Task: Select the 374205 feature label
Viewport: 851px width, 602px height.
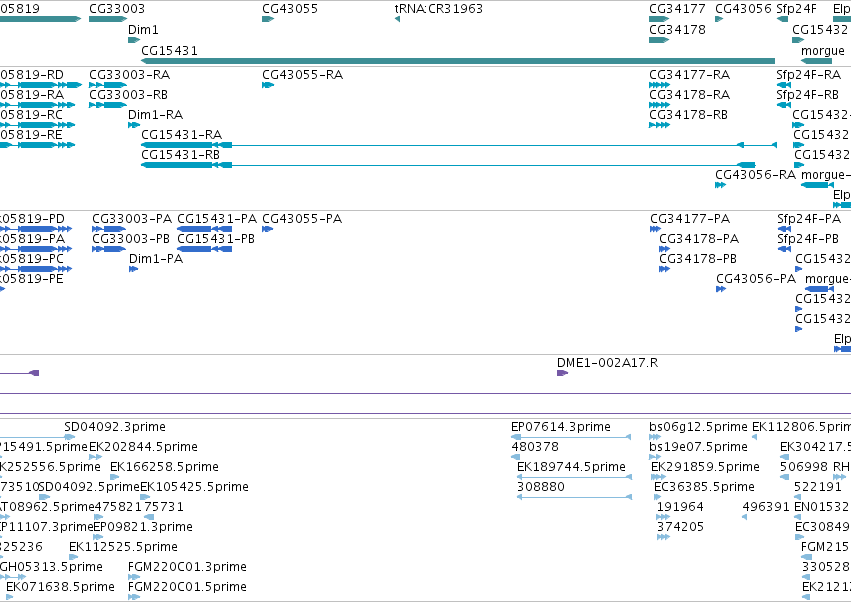Action: point(680,527)
